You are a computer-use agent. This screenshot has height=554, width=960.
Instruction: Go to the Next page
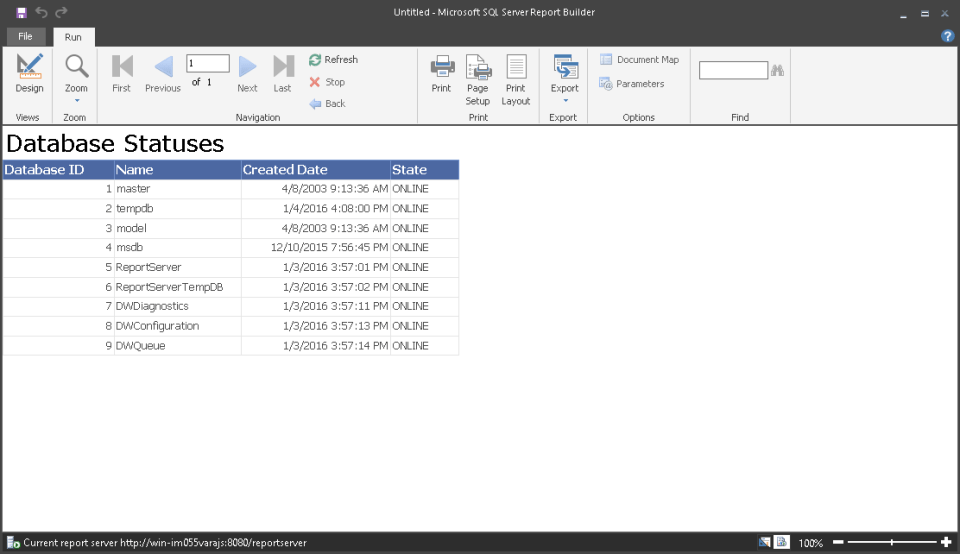(247, 73)
